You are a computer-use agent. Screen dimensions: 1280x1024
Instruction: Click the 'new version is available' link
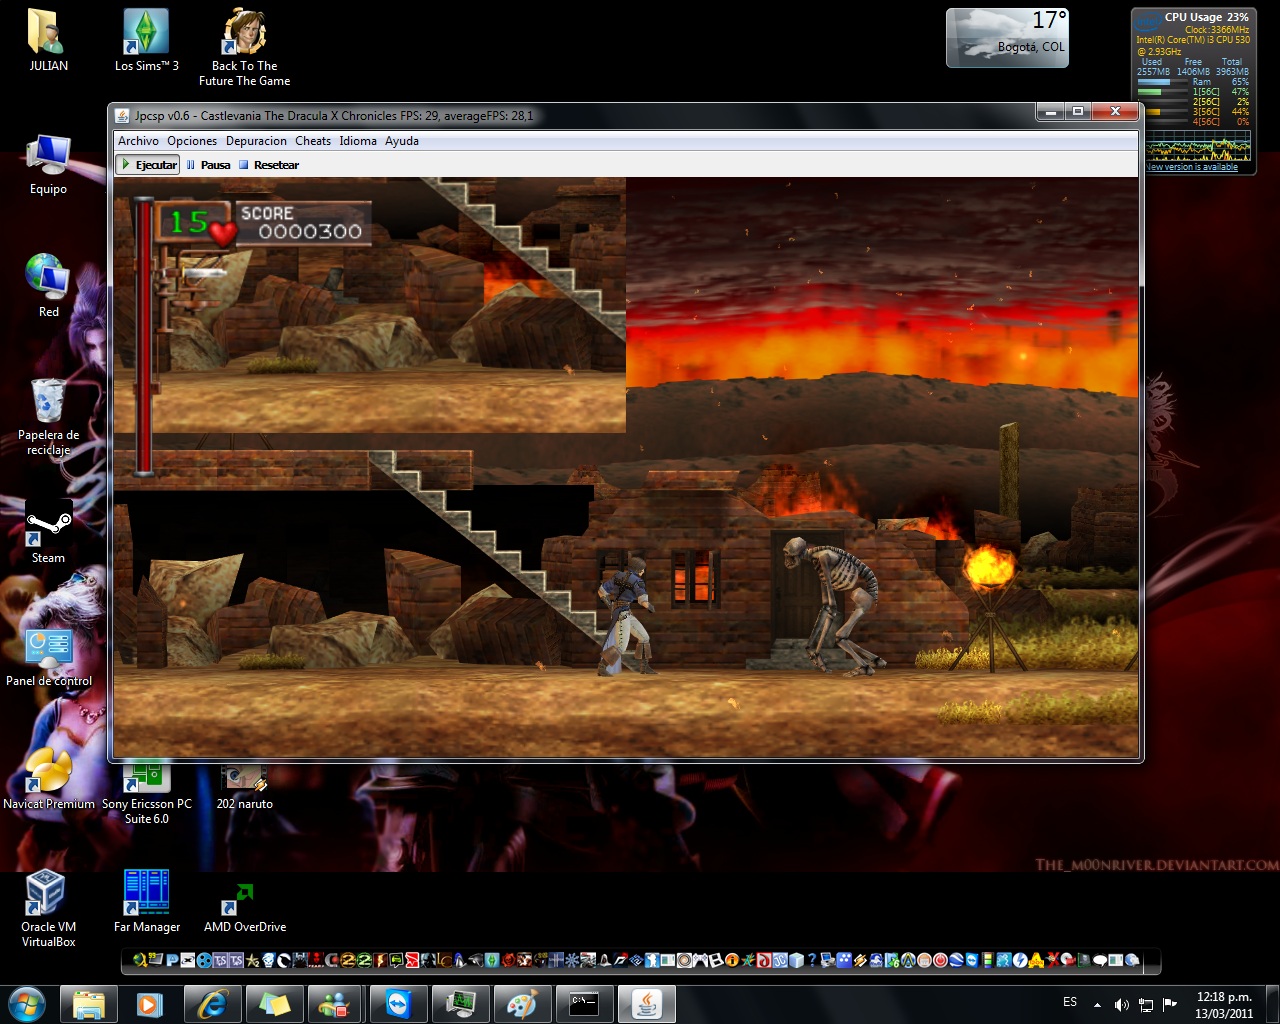pyautogui.click(x=1192, y=167)
